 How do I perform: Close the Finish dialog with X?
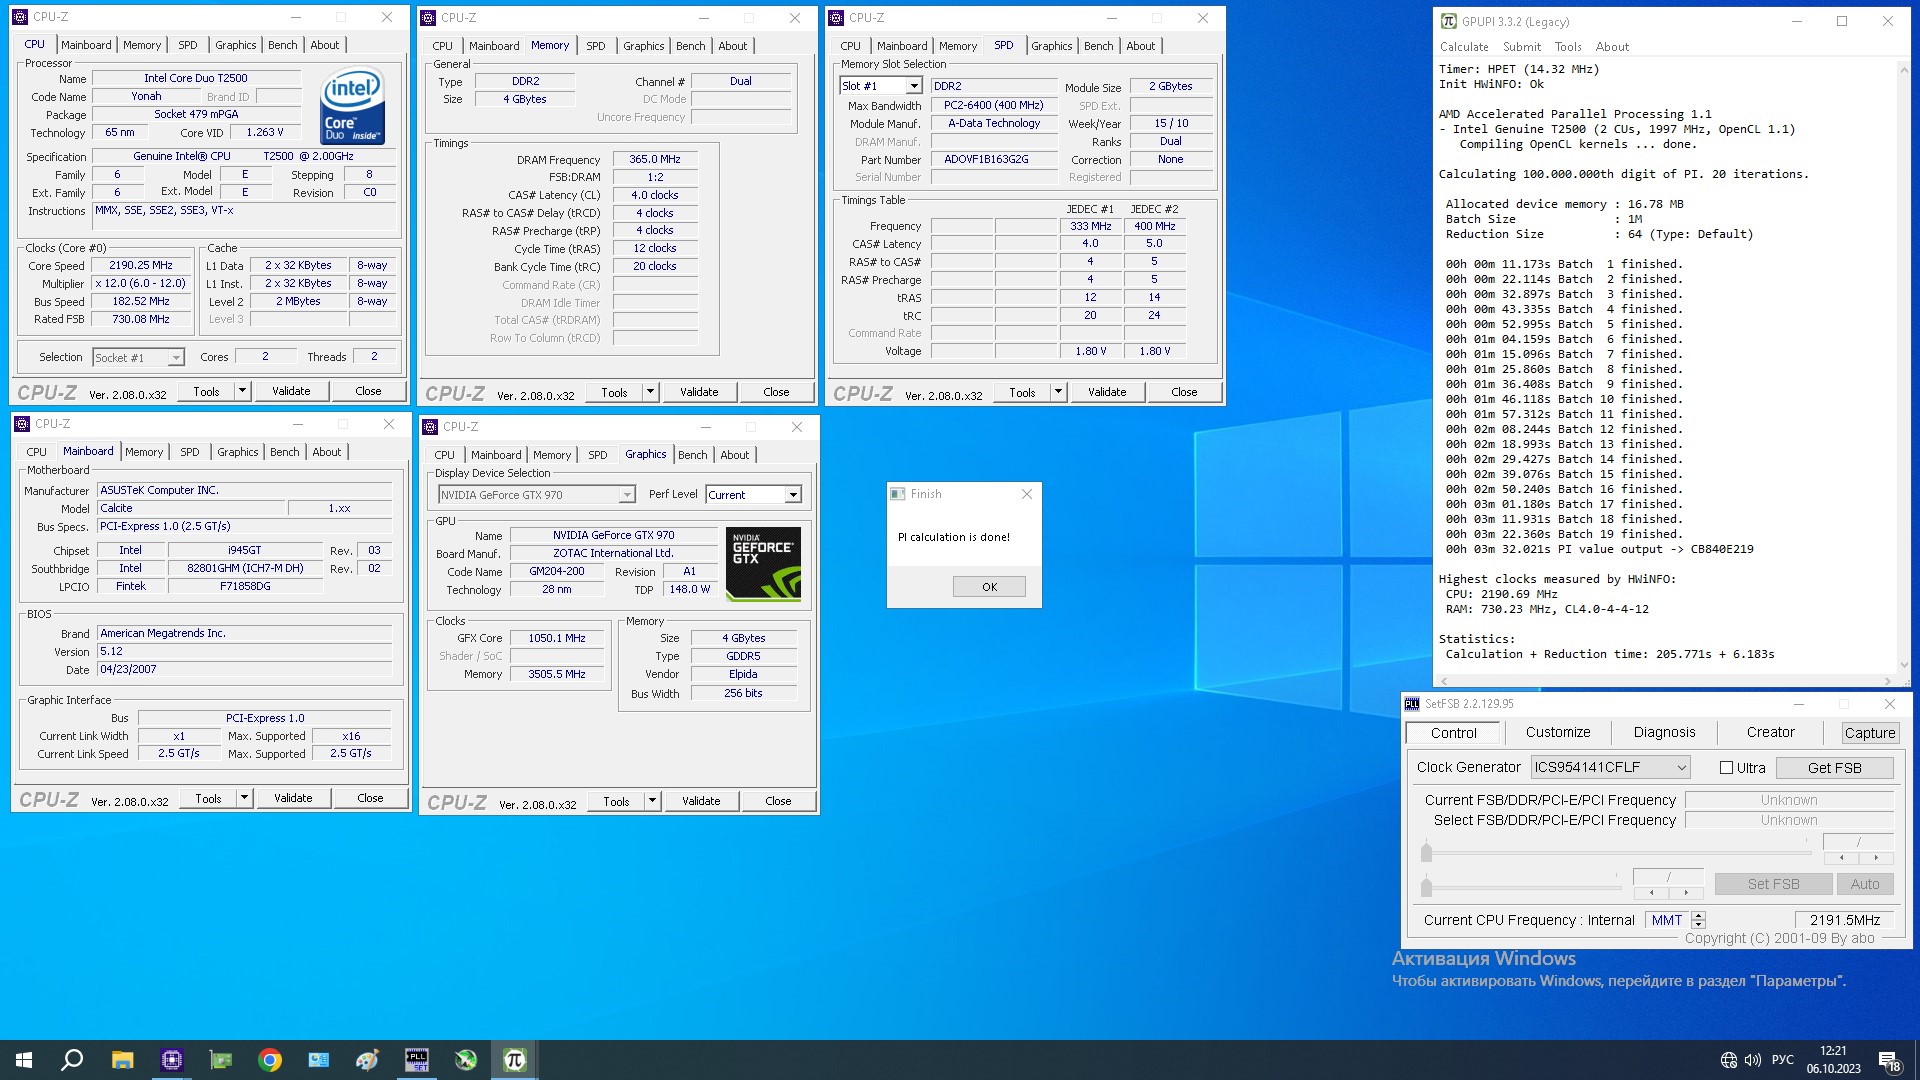pyautogui.click(x=1027, y=494)
